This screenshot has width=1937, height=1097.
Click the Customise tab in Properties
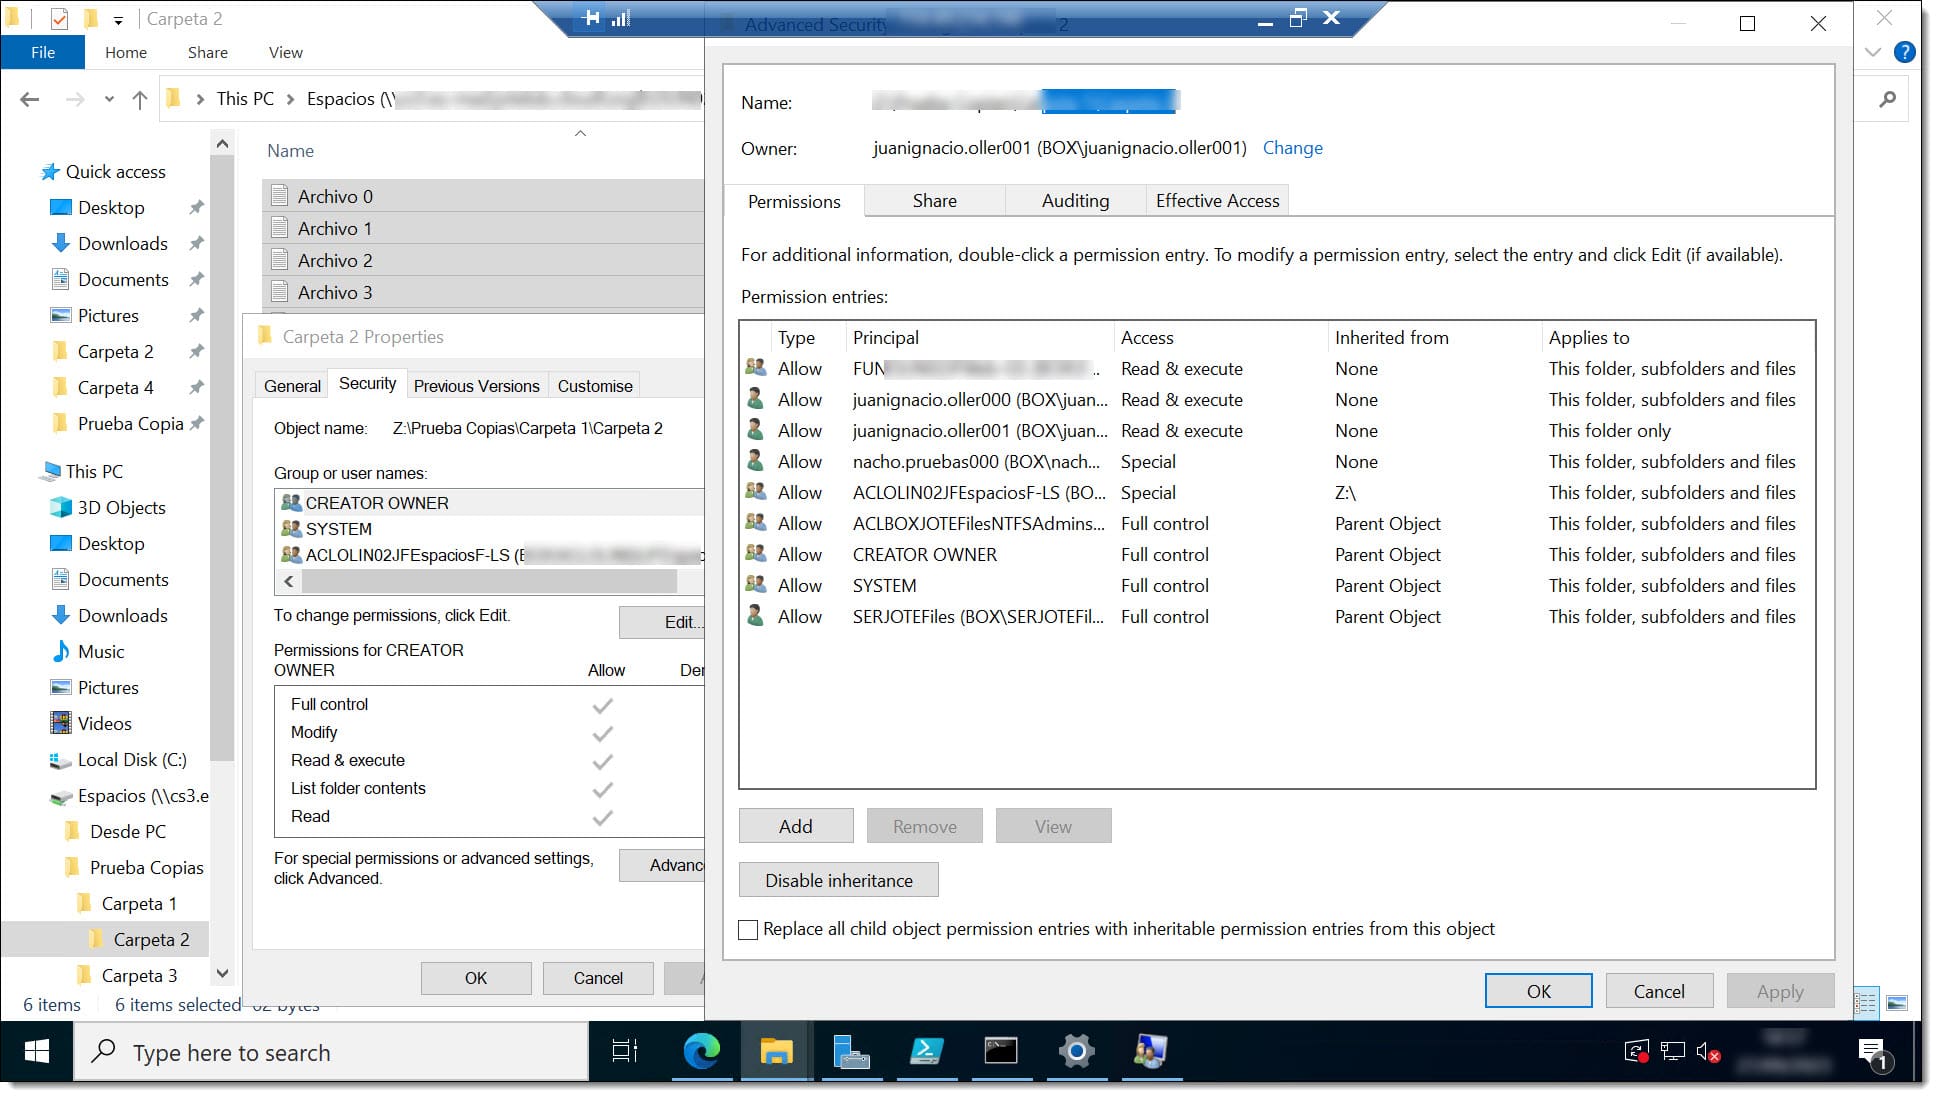[x=595, y=384]
